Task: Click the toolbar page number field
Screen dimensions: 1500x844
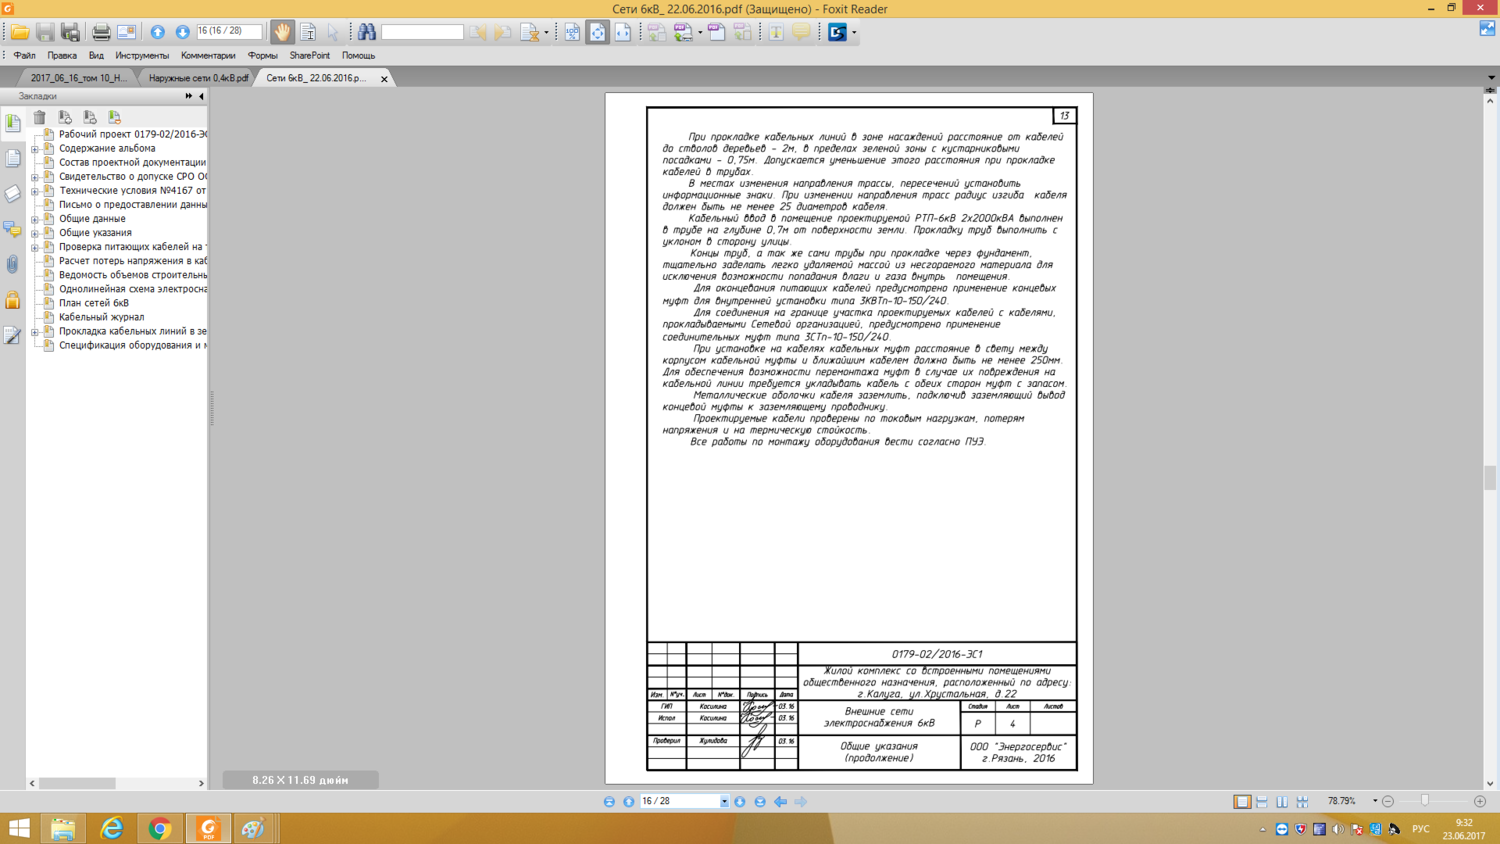Action: pyautogui.click(x=229, y=32)
